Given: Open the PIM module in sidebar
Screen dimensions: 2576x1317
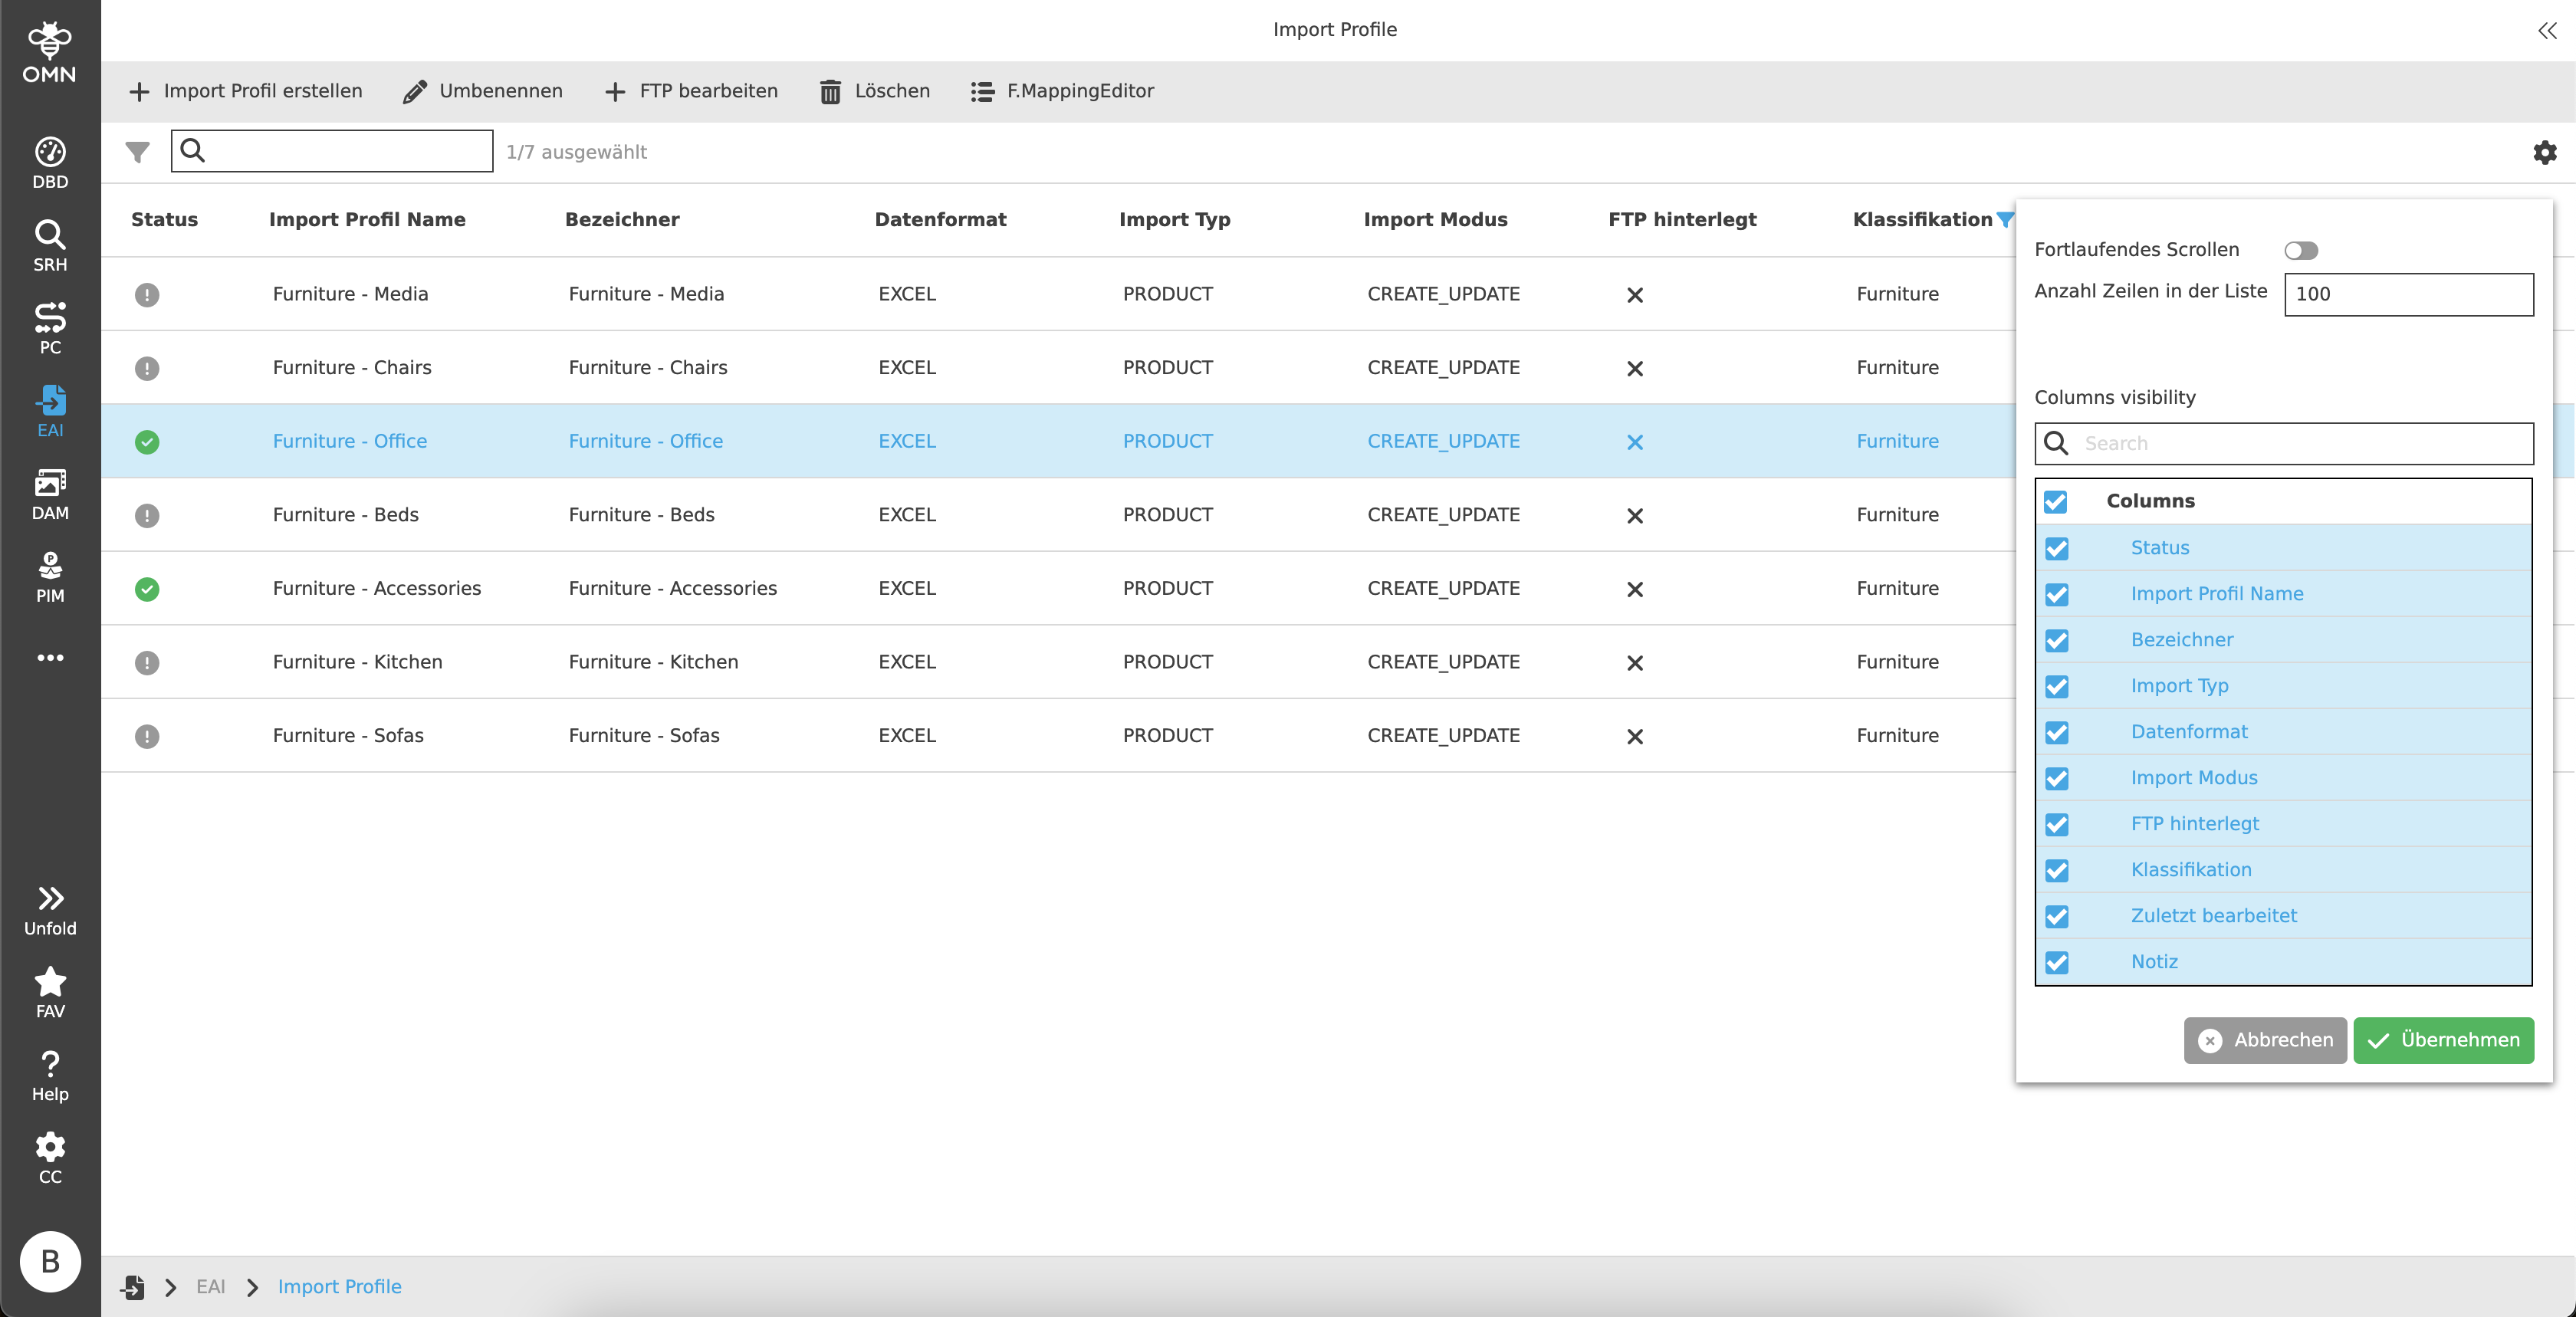Looking at the screenshot, I should 50,577.
